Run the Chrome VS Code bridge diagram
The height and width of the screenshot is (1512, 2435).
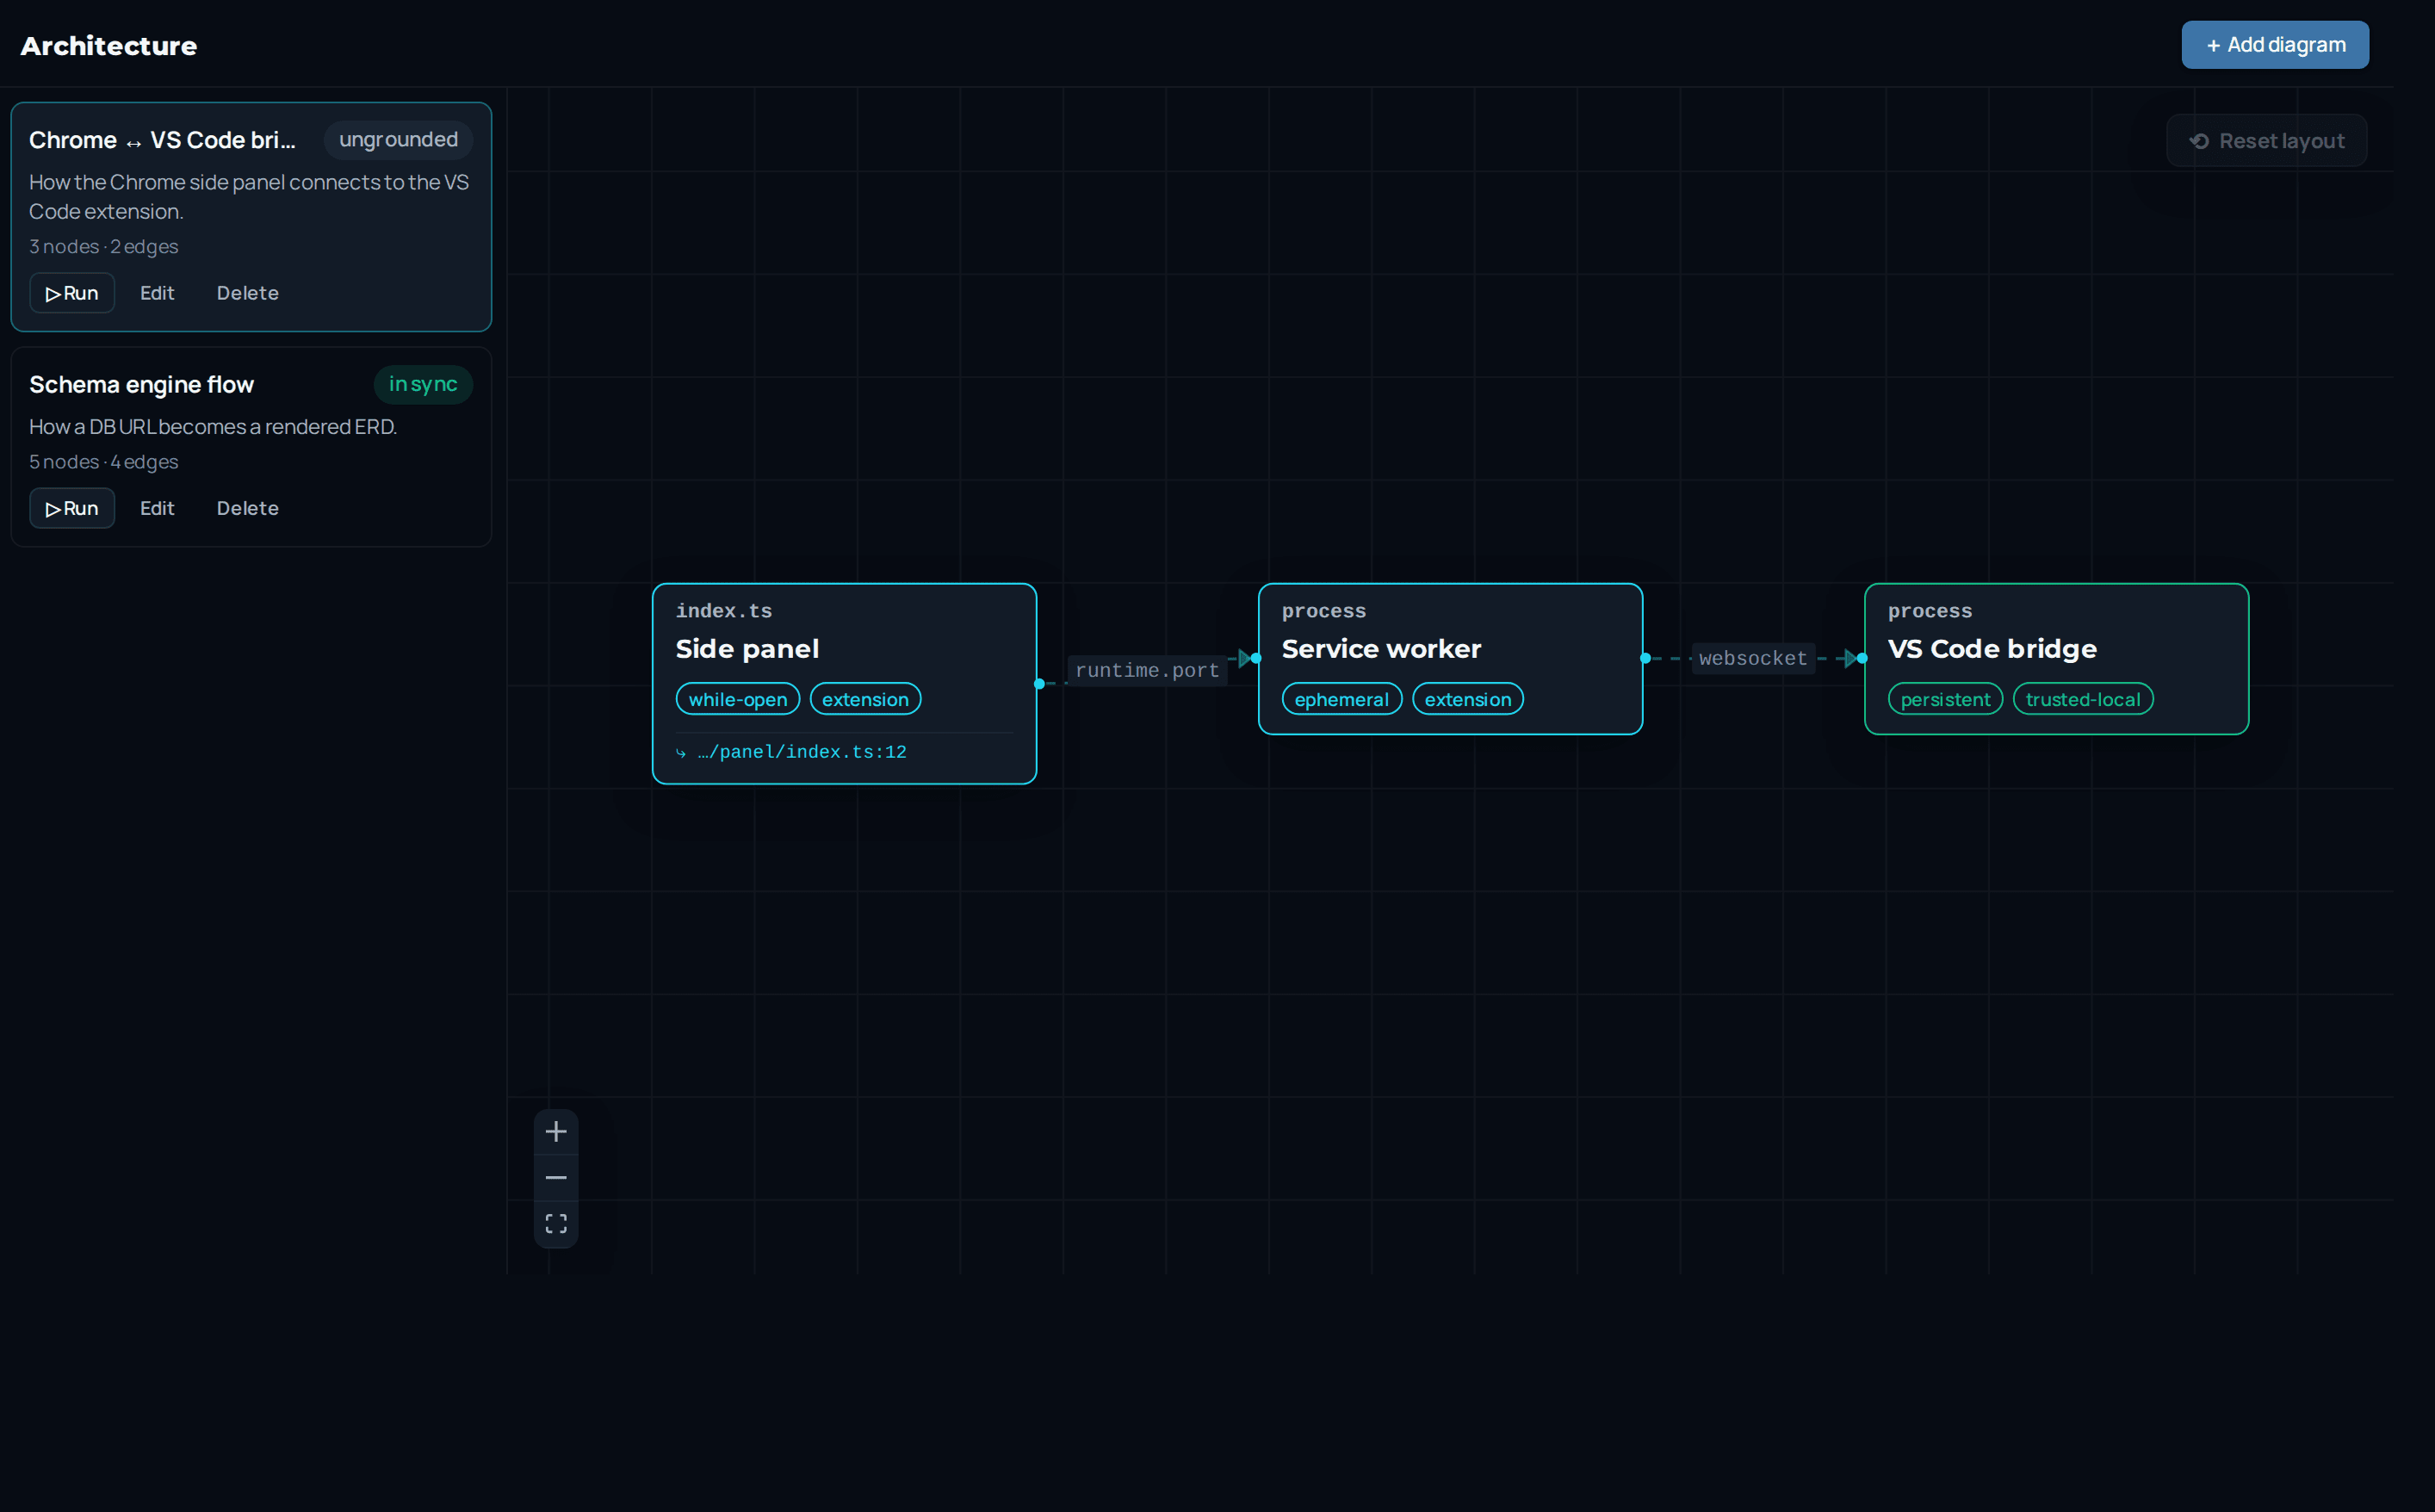click(x=72, y=293)
